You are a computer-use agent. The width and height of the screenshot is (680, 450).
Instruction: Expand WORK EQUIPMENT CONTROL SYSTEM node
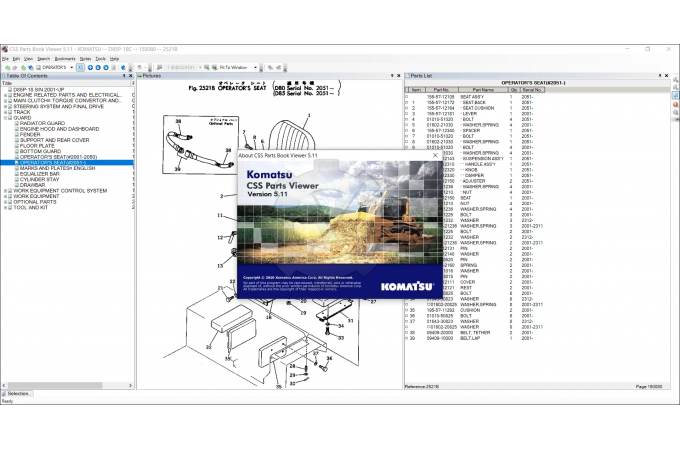click(x=6, y=191)
